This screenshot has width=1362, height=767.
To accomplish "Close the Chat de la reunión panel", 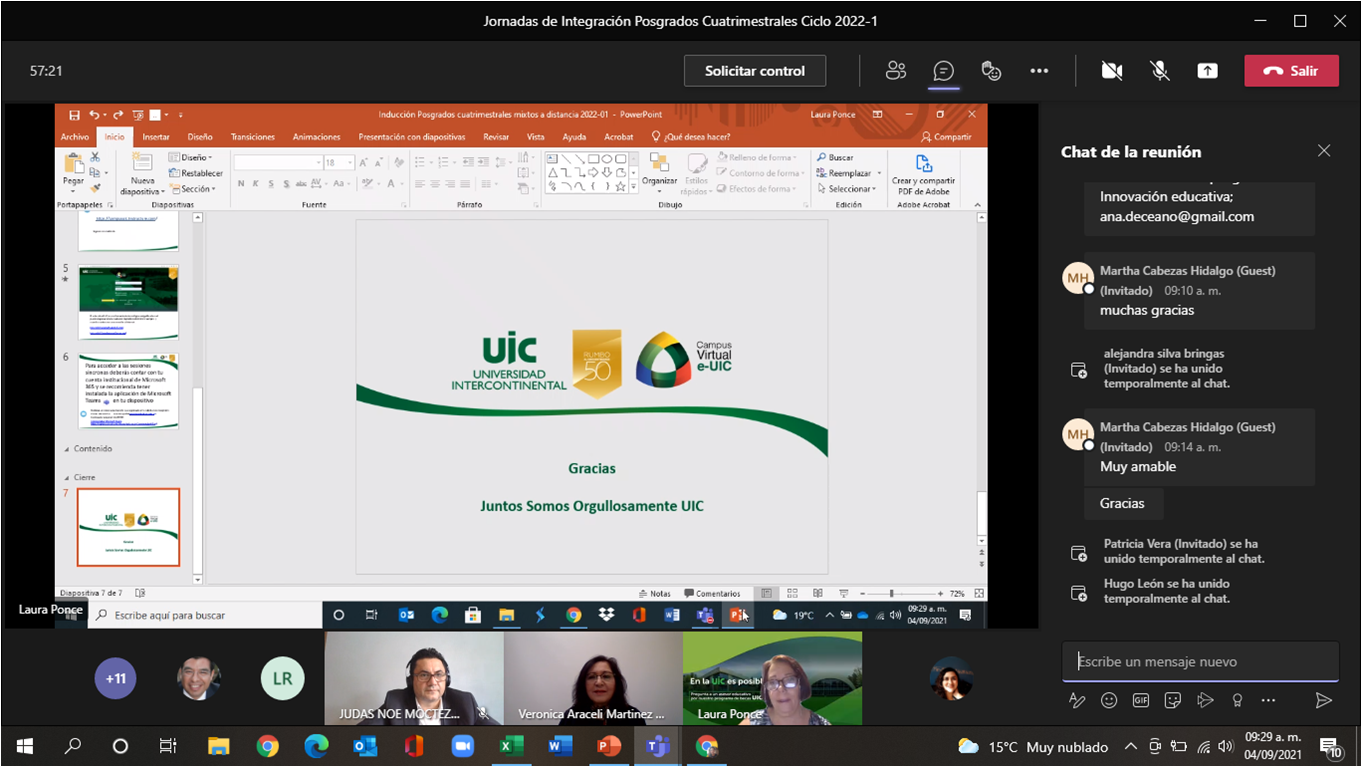I will (x=1324, y=151).
